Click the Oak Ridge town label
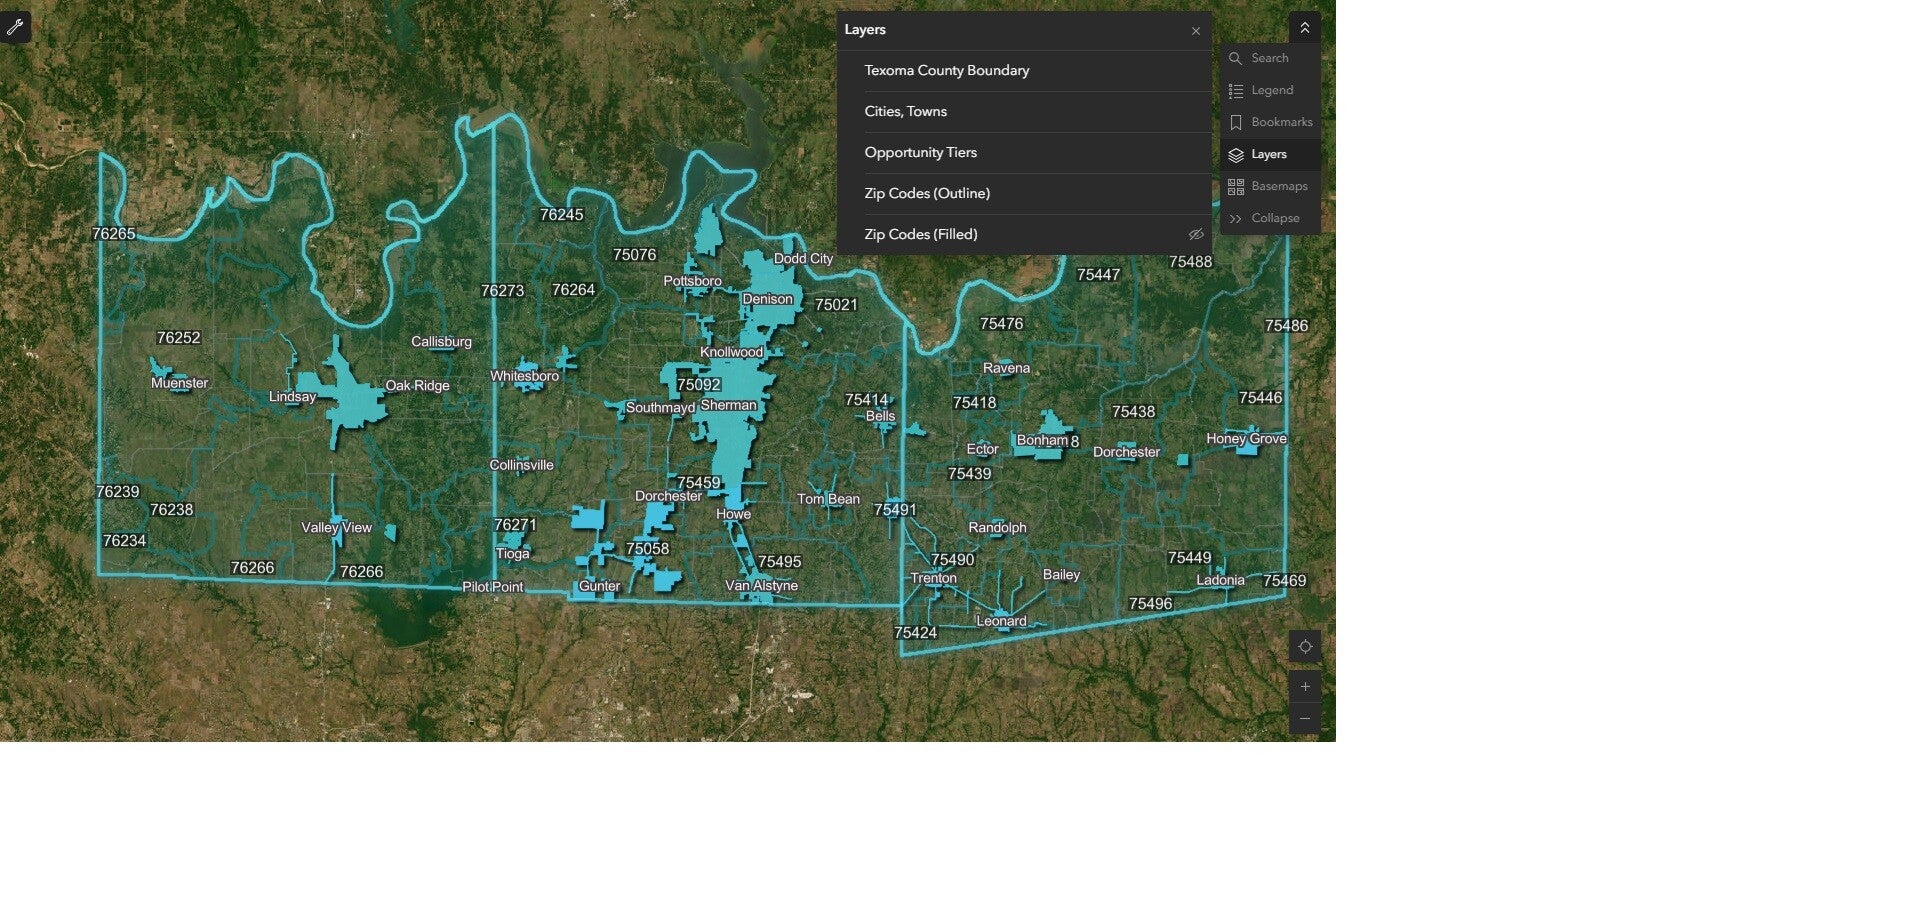Viewport: 1907px width, 910px height. click(x=417, y=386)
